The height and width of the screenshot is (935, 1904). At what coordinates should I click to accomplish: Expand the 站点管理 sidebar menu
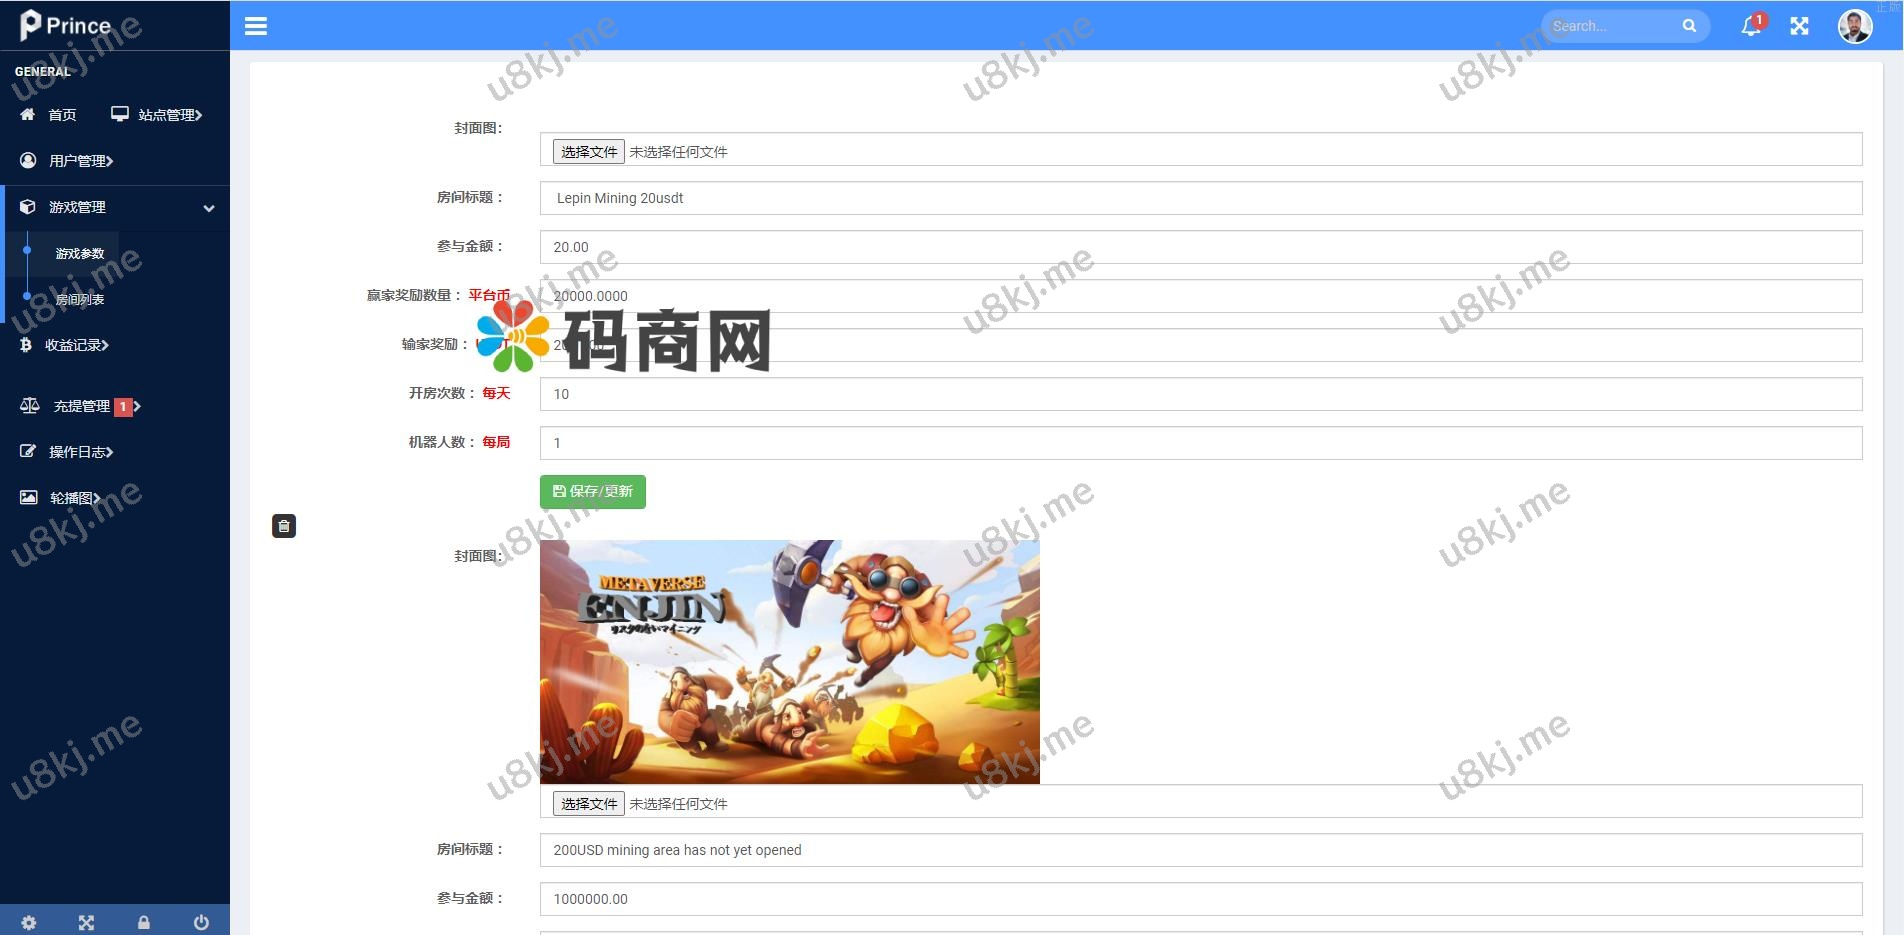pyautogui.click(x=158, y=115)
